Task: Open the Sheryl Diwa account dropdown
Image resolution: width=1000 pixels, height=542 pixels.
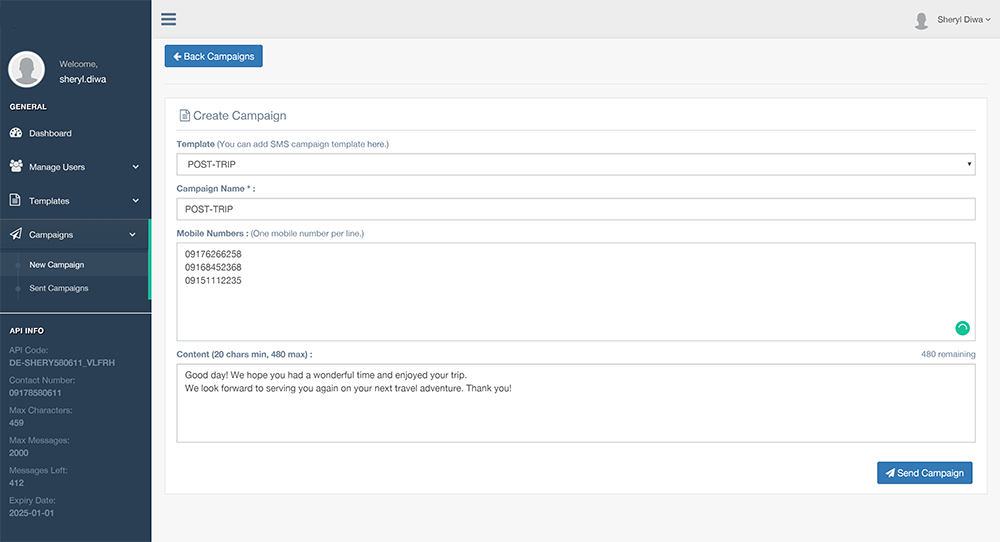Action: click(964, 20)
